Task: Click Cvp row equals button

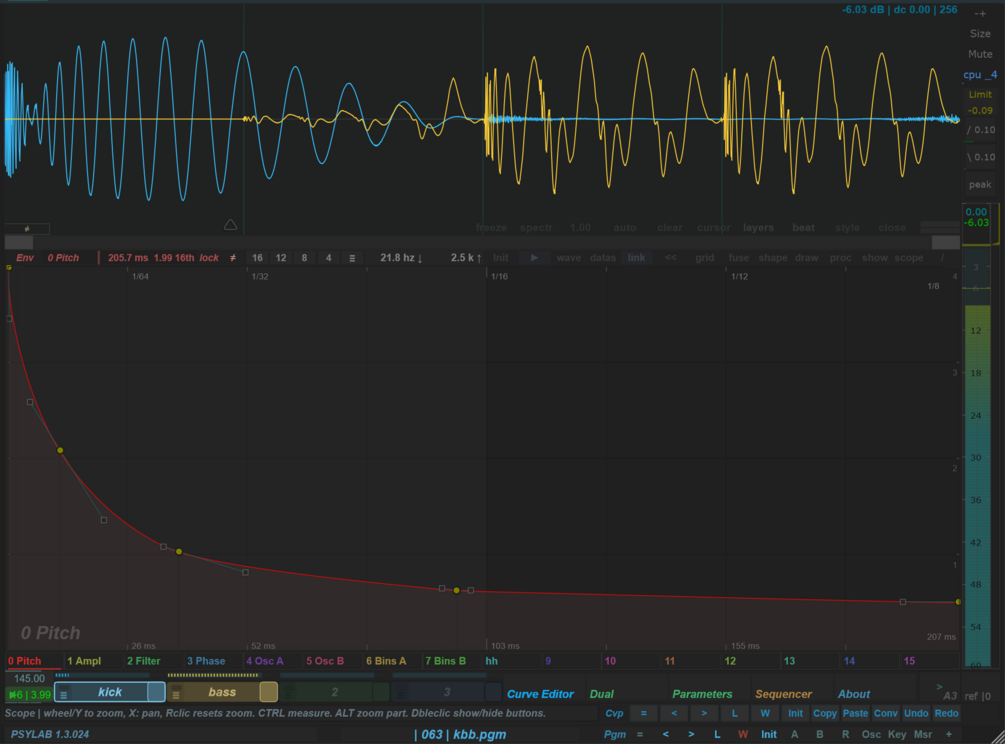Action: coord(644,713)
